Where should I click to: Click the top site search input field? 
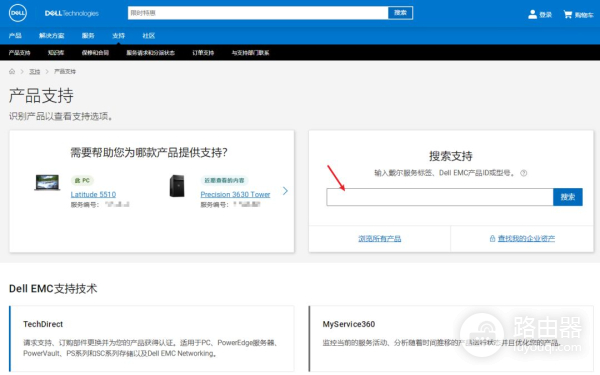click(258, 13)
